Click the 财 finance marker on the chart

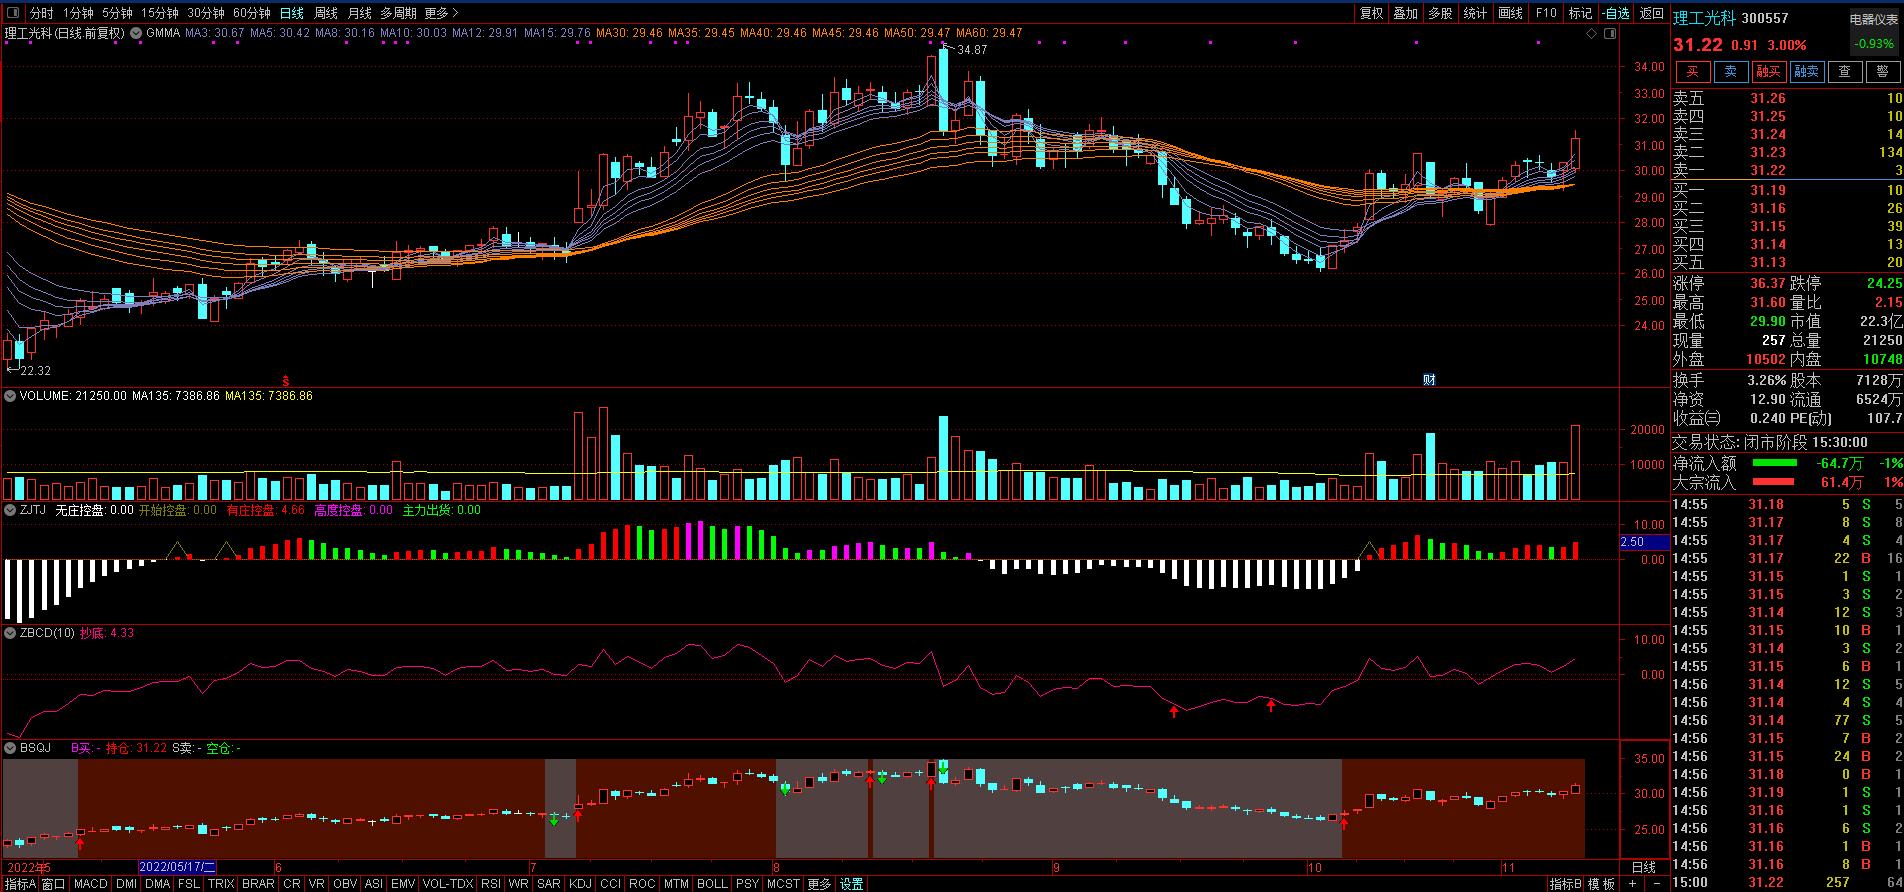(x=1429, y=380)
